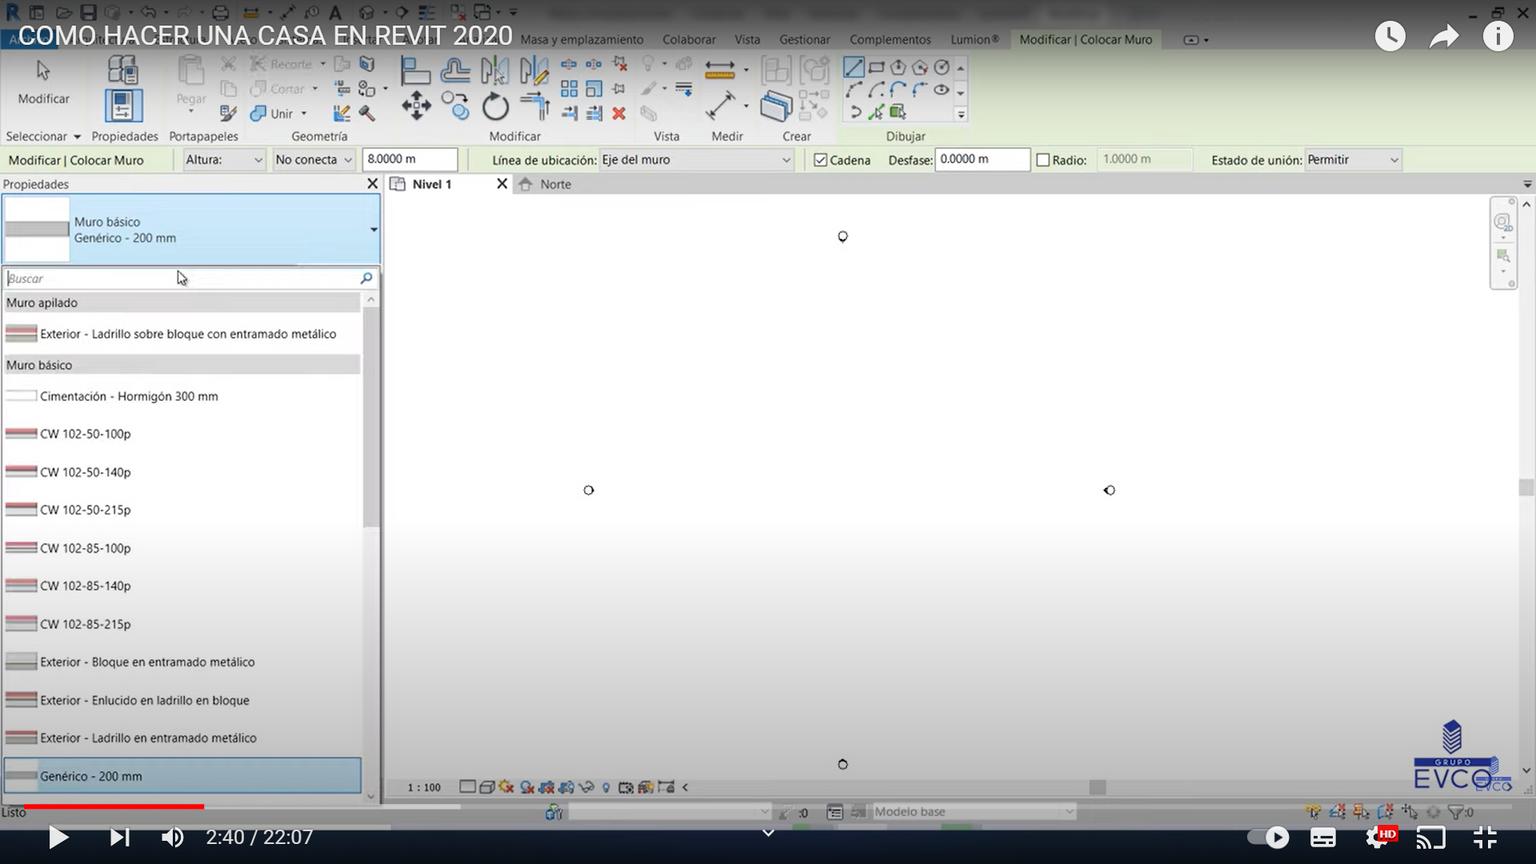Enable the Radio checkbox

coord(1043,160)
